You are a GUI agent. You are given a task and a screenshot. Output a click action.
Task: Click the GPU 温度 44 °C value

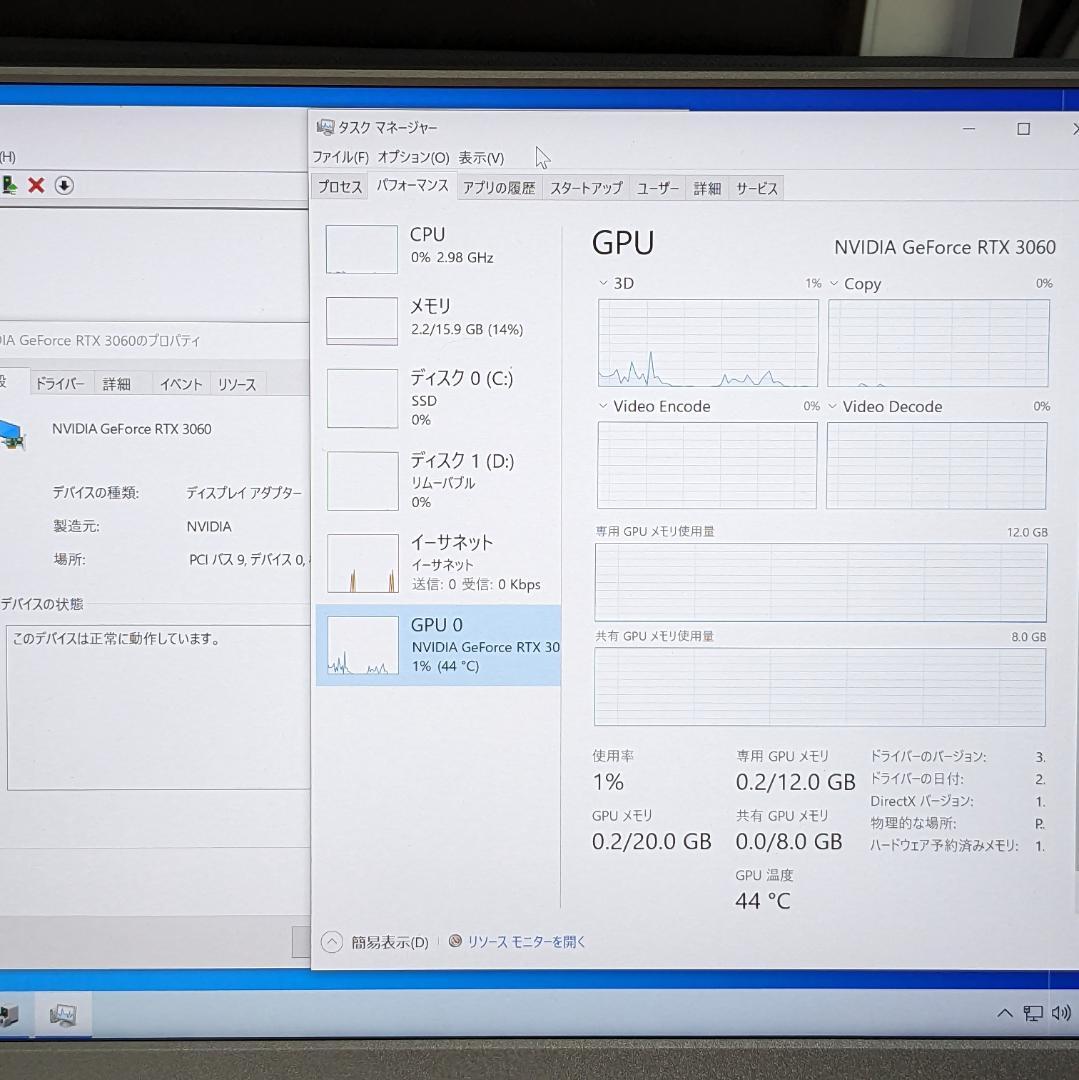coord(763,901)
